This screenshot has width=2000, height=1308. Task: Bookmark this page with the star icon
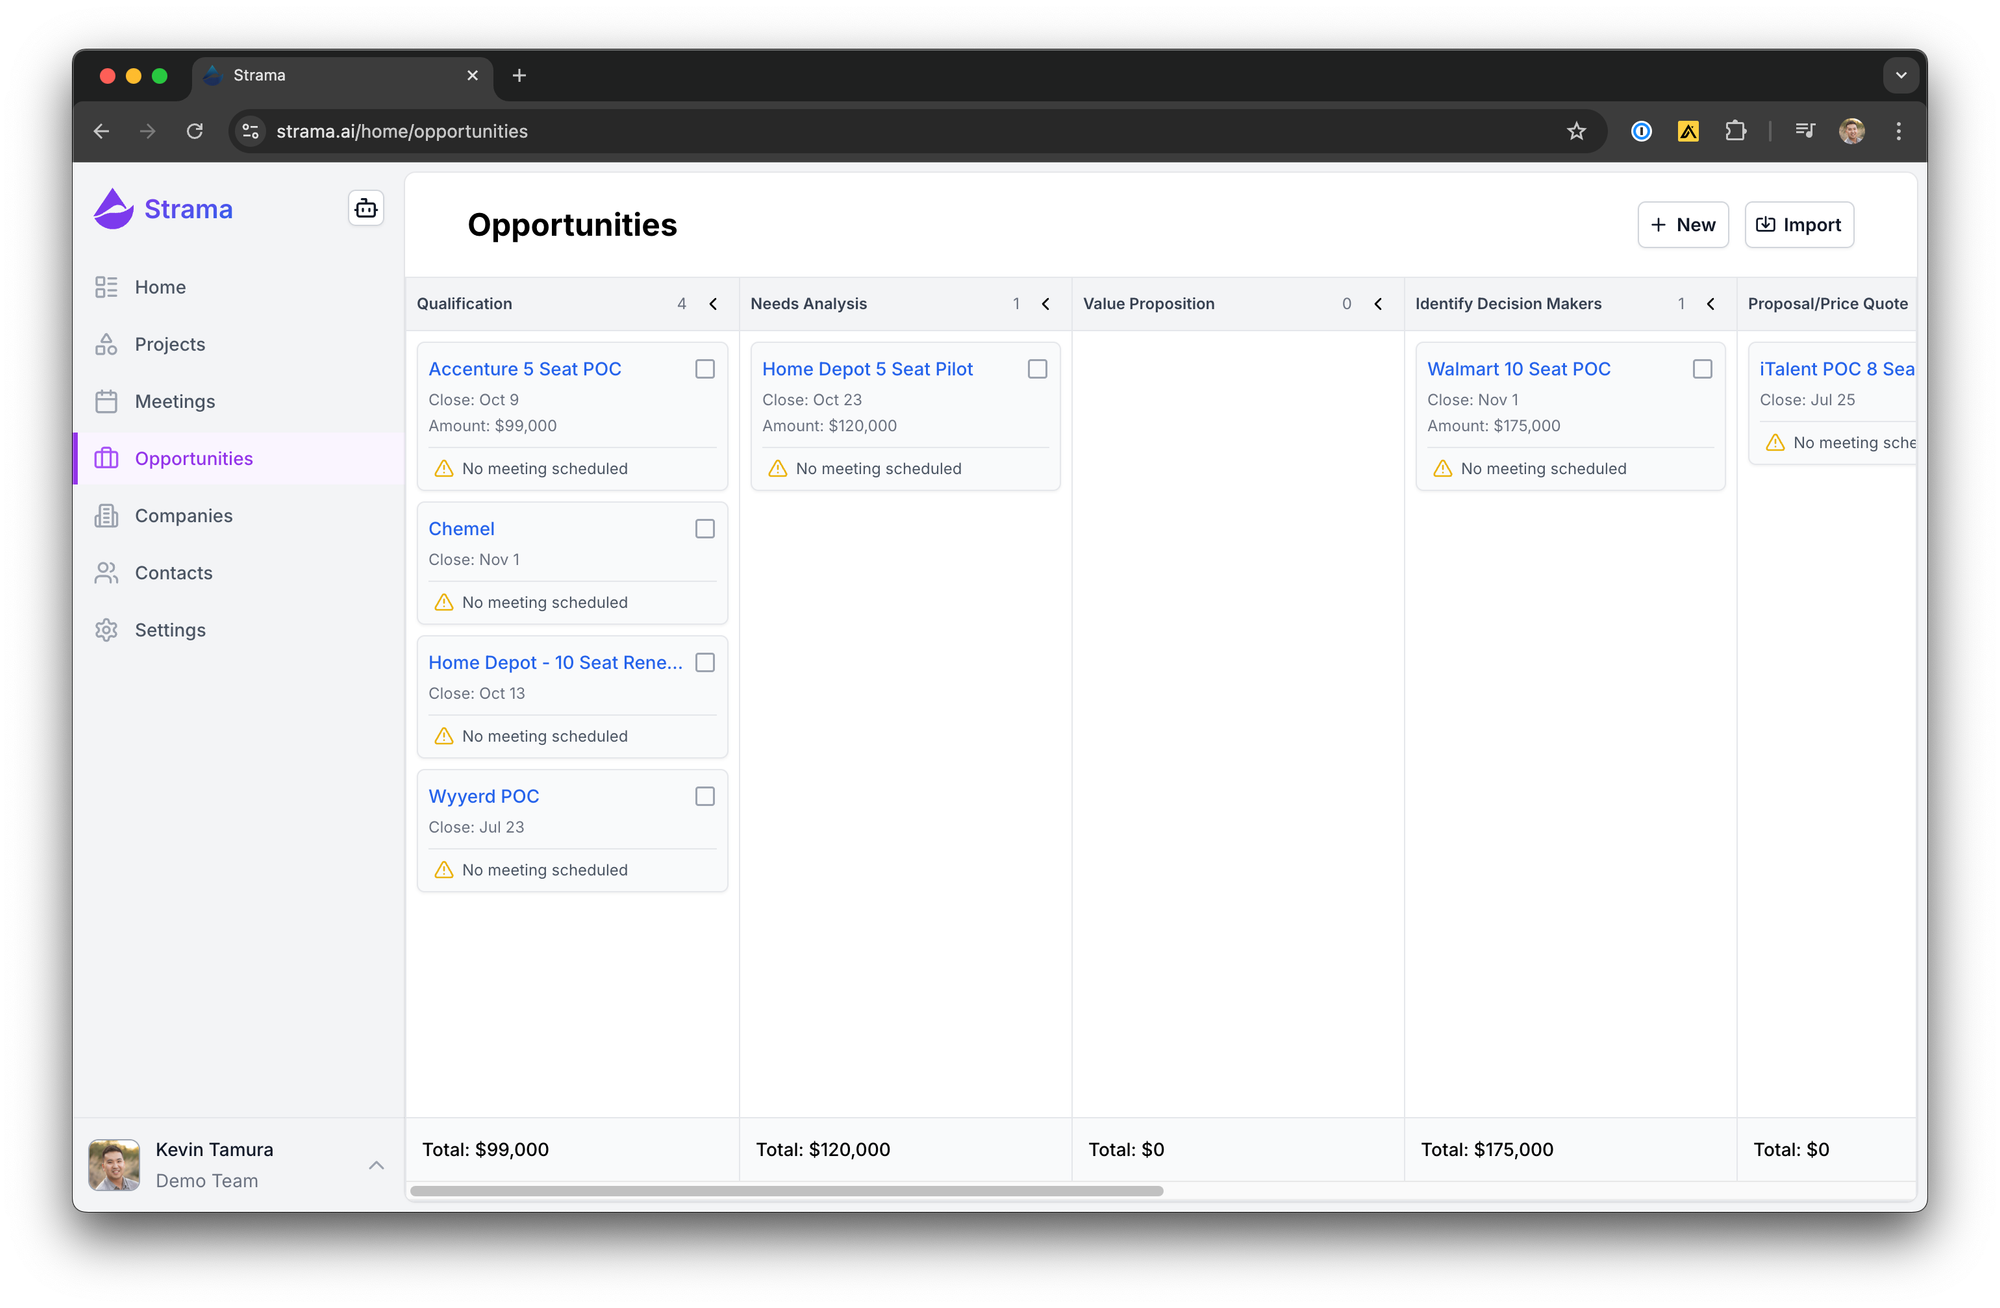pyautogui.click(x=1576, y=131)
